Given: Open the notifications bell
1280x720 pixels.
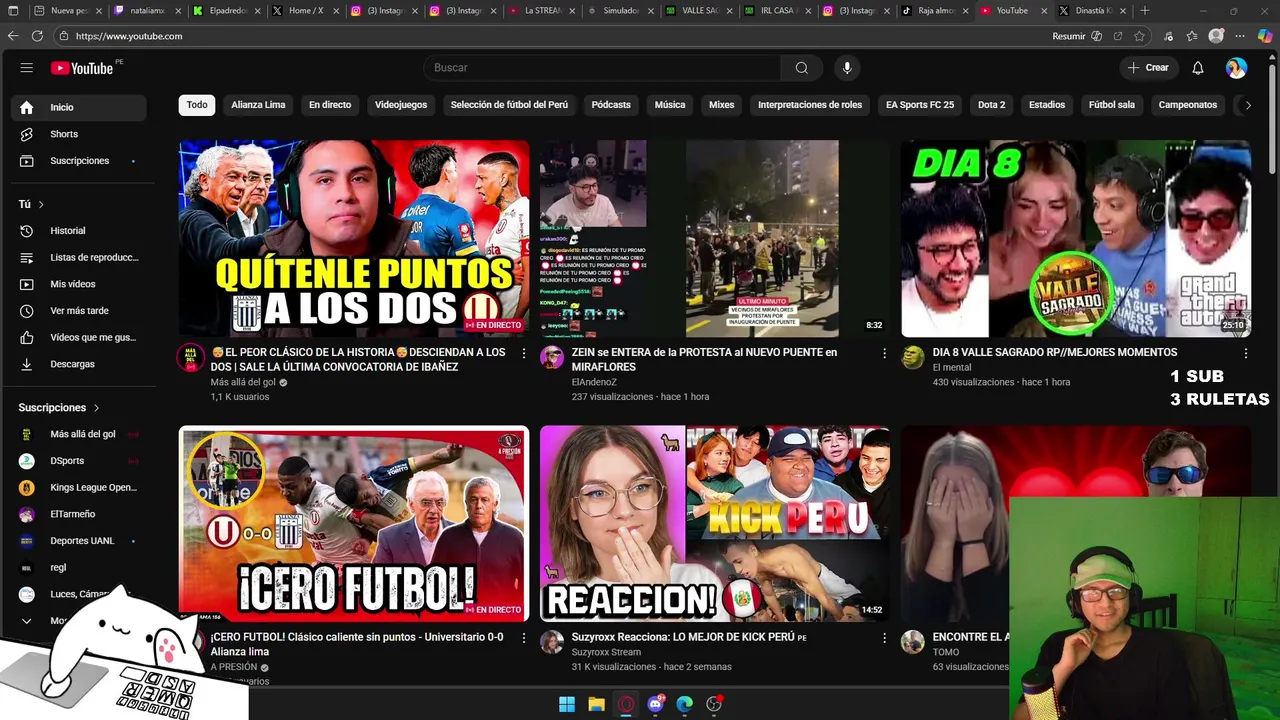Looking at the screenshot, I should coord(1197,68).
